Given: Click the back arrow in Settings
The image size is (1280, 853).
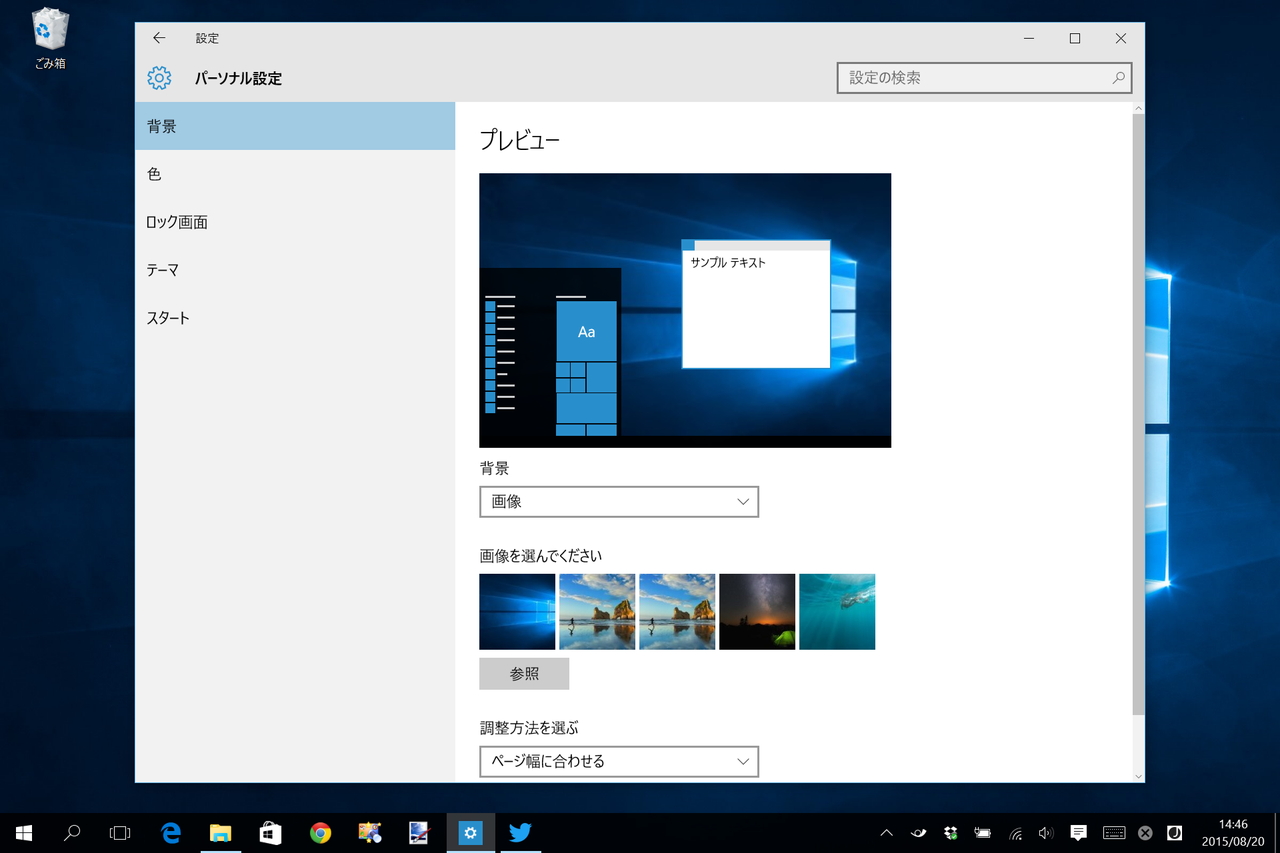Looking at the screenshot, I should point(158,38).
